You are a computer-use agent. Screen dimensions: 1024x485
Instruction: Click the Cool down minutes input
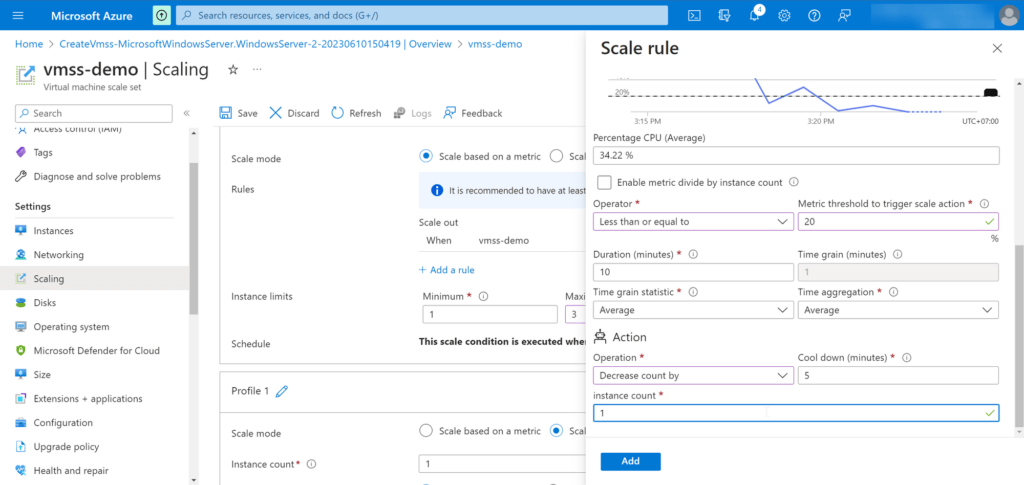898,376
